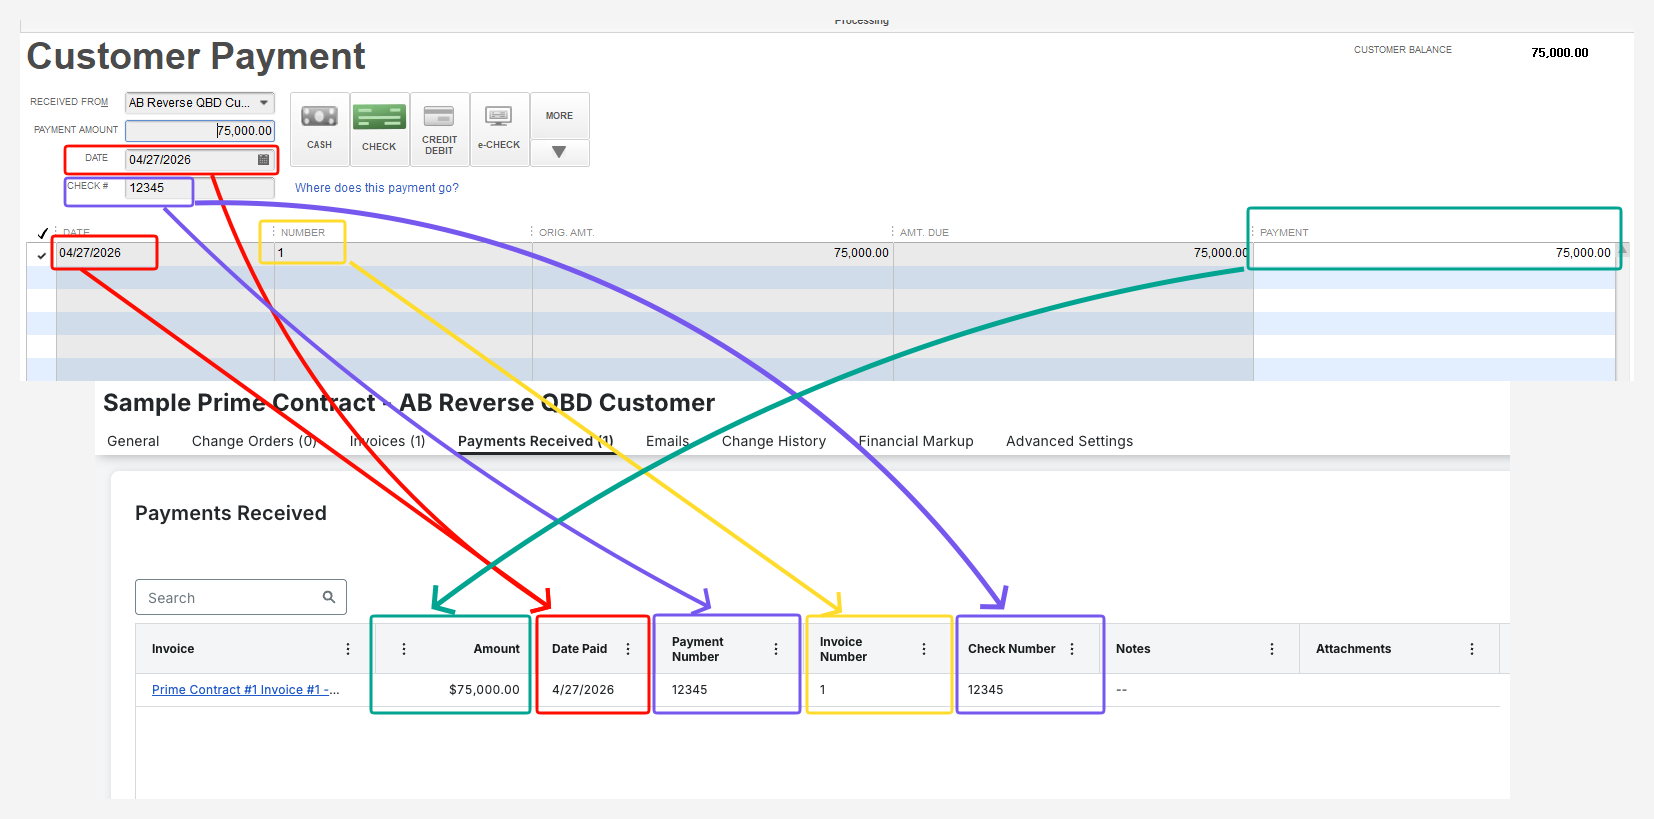Toggle checkmark on the 04/27/2026 invoice row
Screen dimensions: 1654x819
[x=42, y=255]
